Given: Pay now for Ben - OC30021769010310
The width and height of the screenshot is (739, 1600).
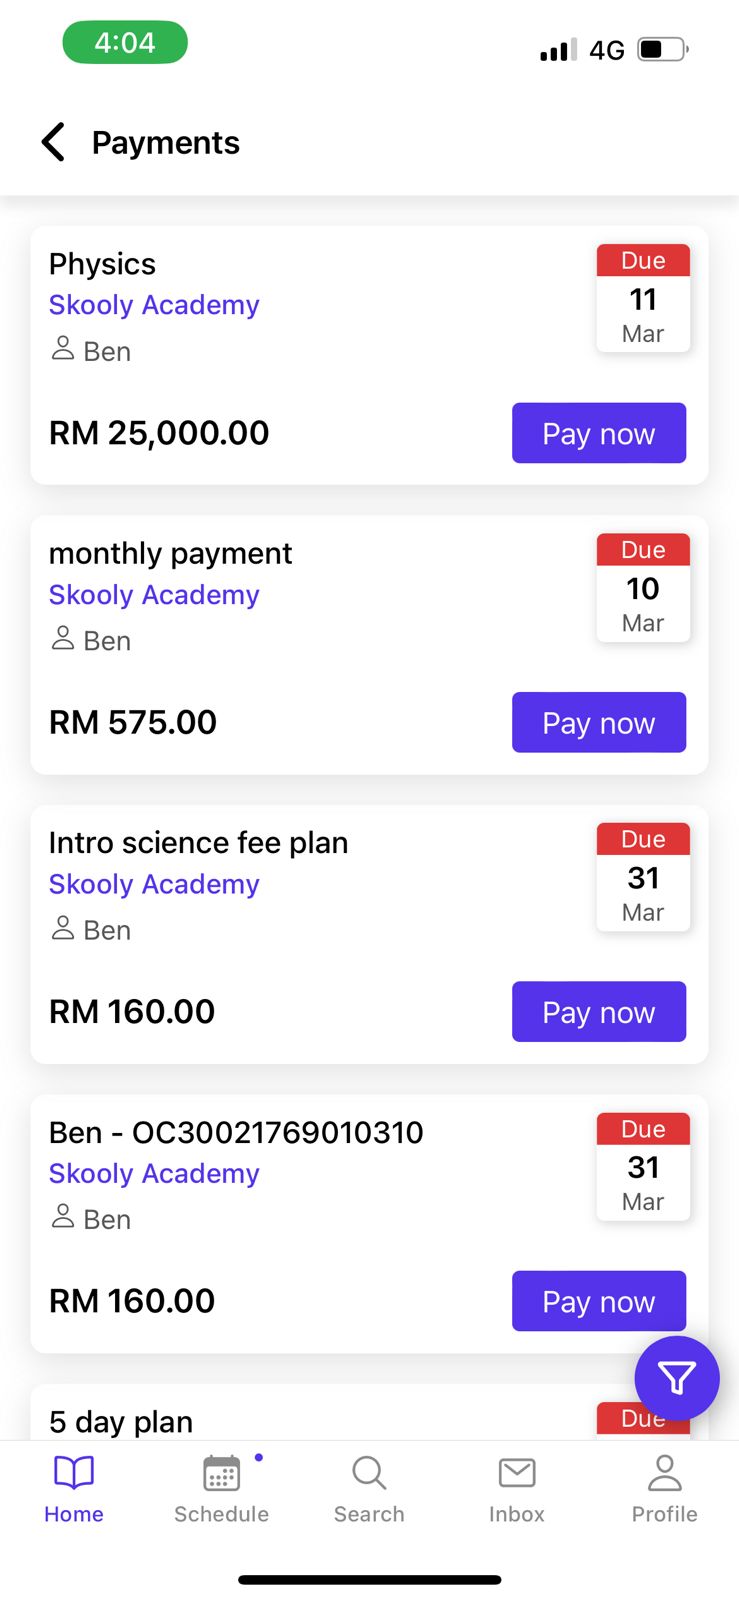Looking at the screenshot, I should click(x=599, y=1301).
